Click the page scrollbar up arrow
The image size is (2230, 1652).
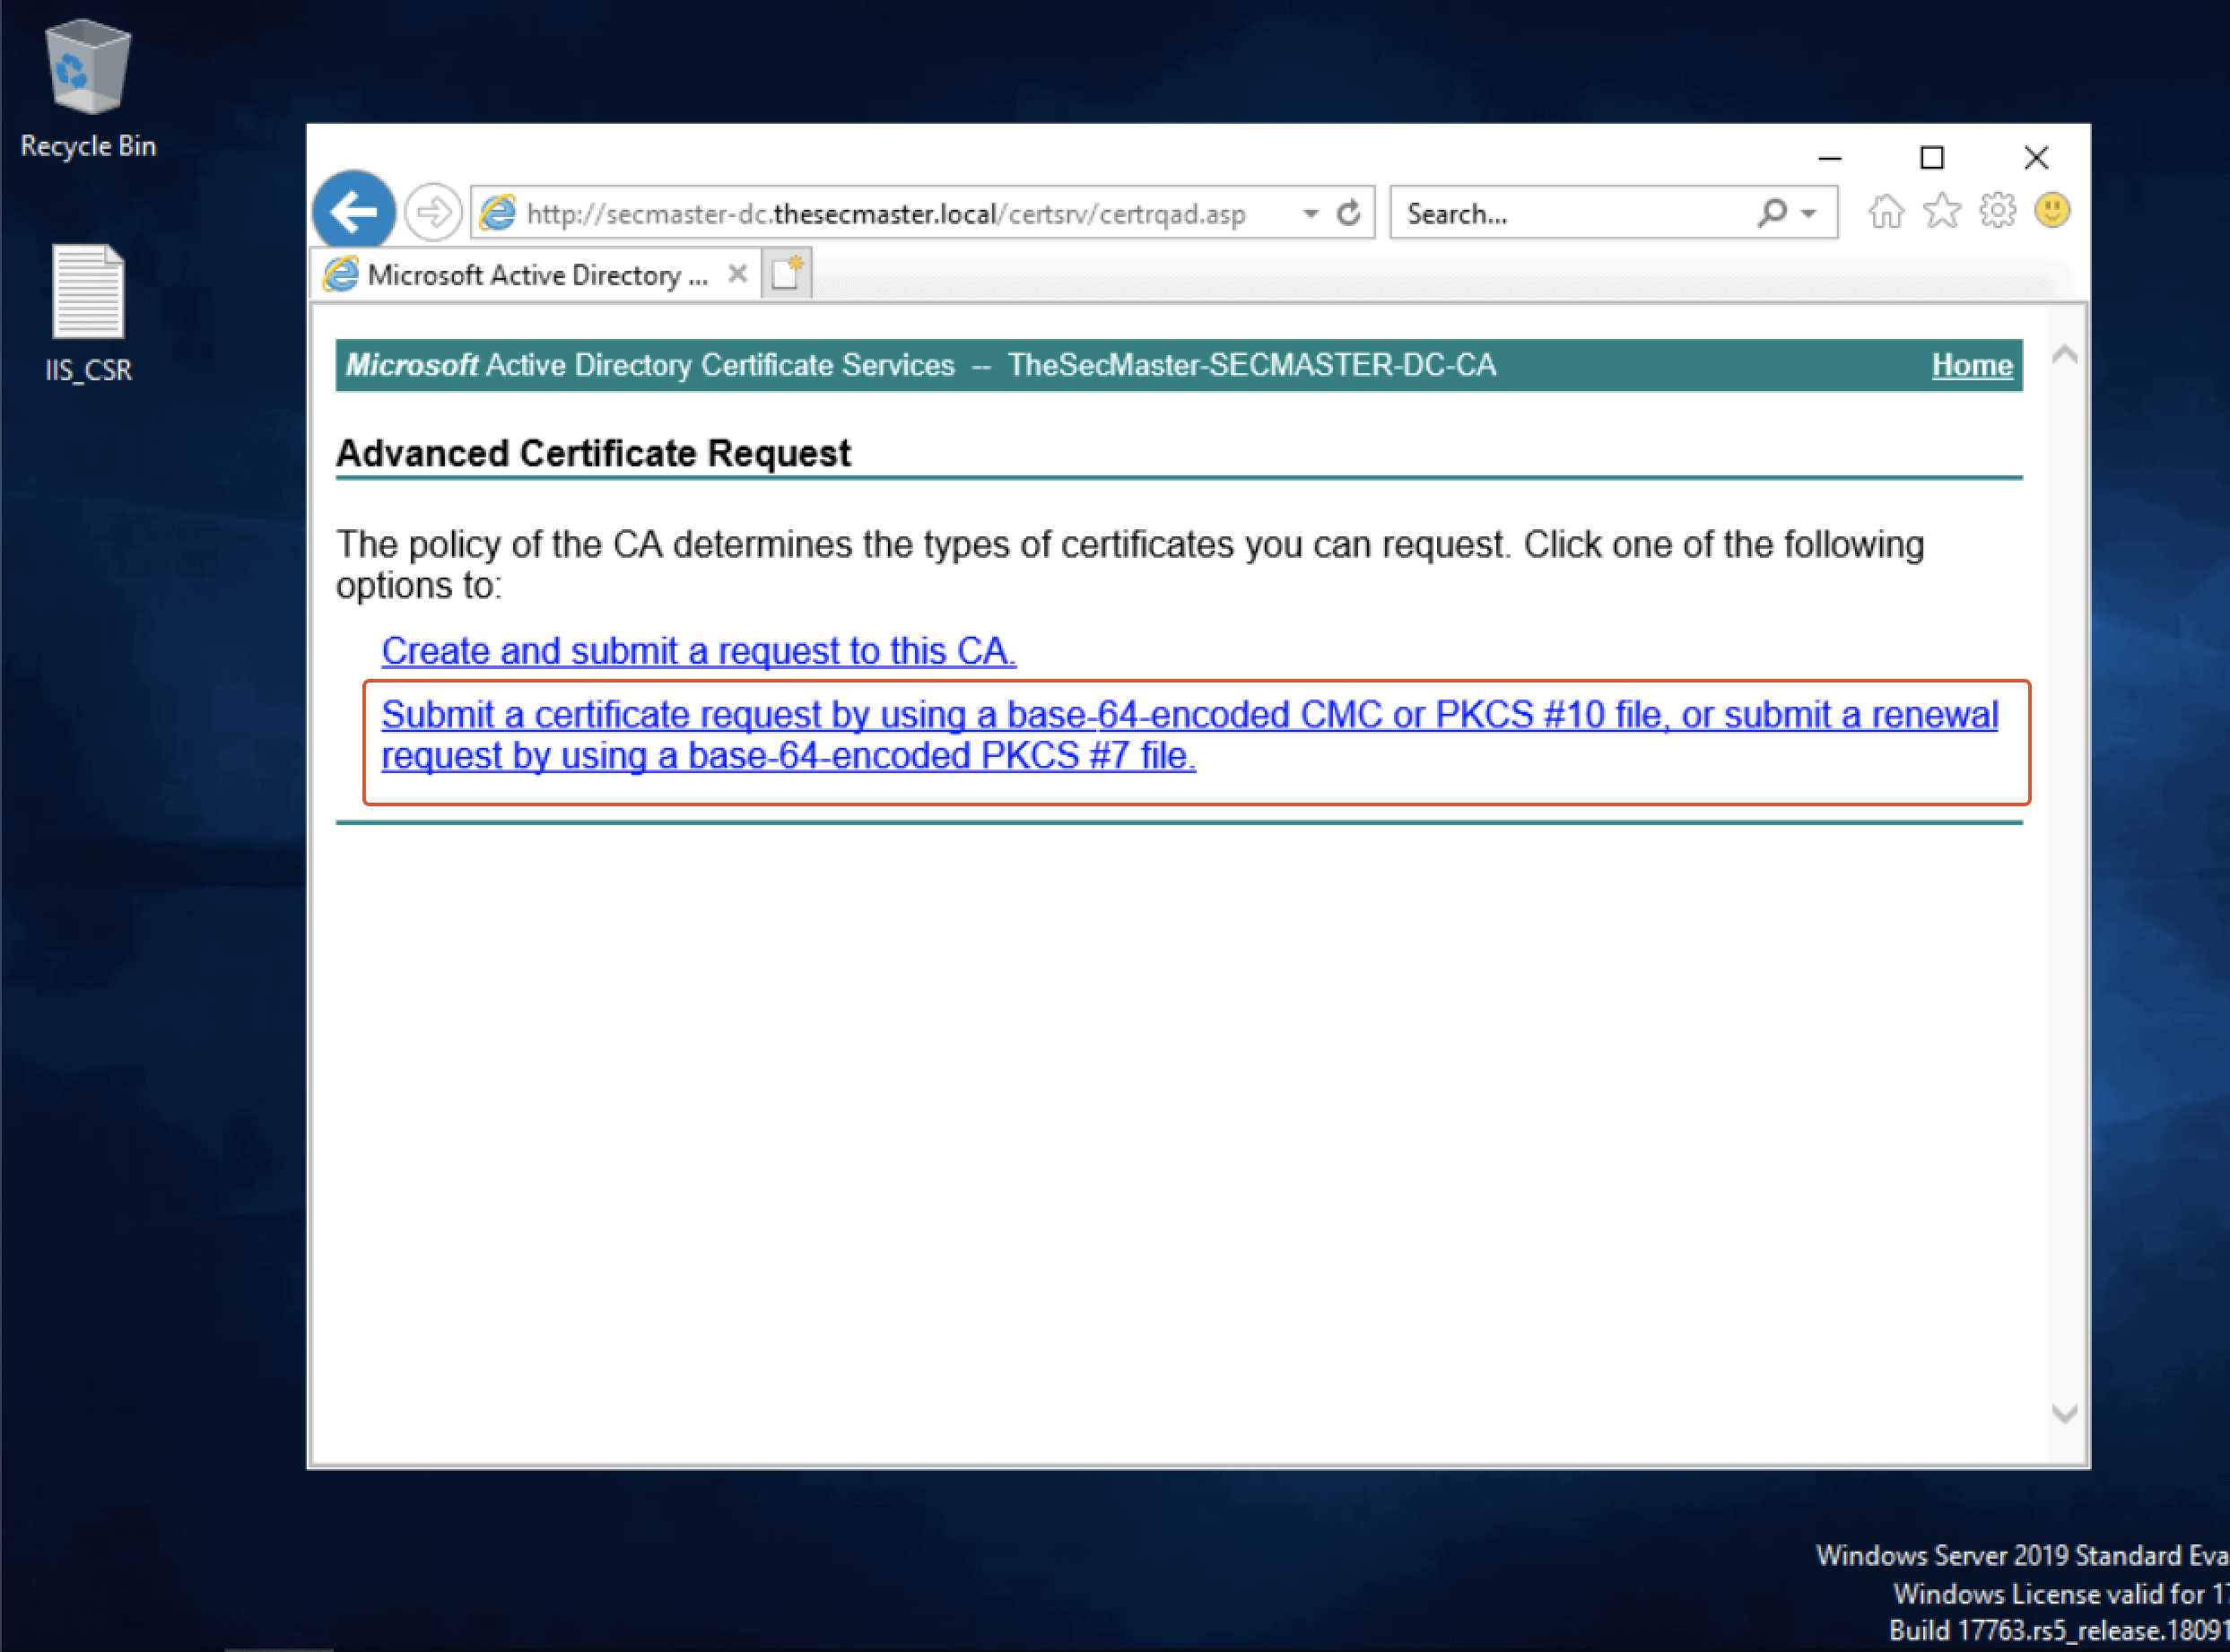point(2064,354)
